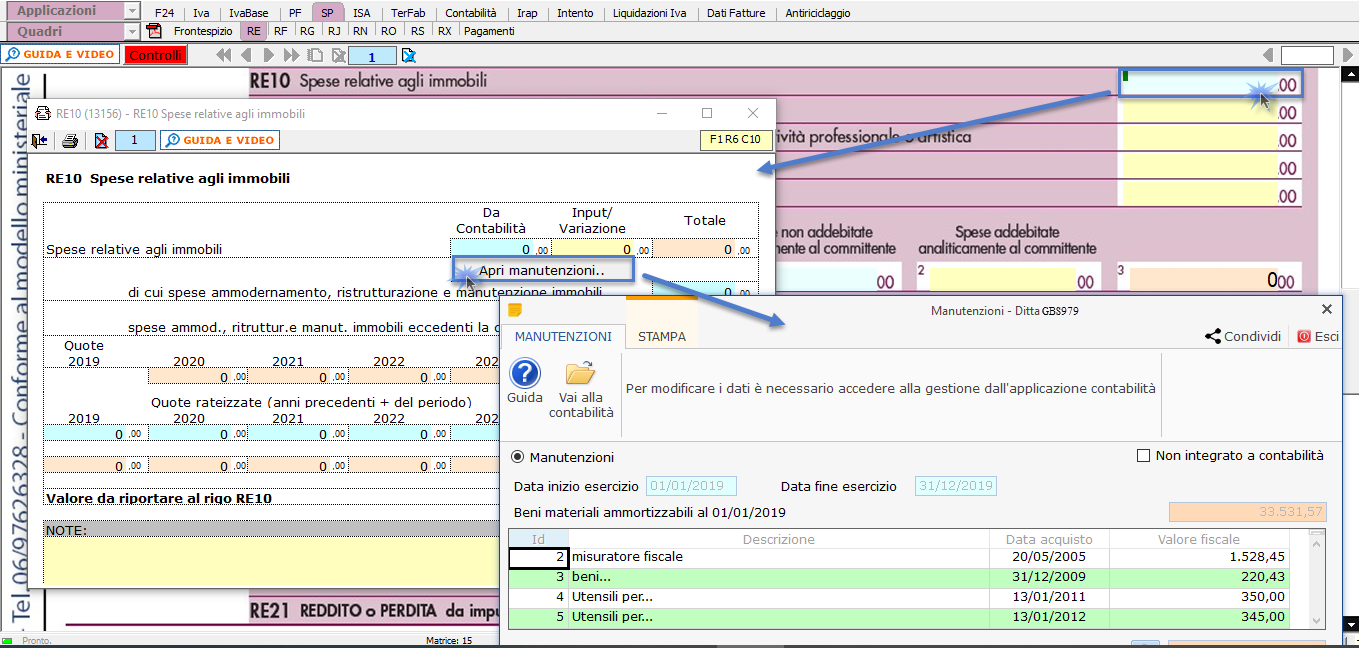This screenshot has width=1359, height=648.
Task: Click the Input/Variazione yellow cell
Action: click(601, 249)
